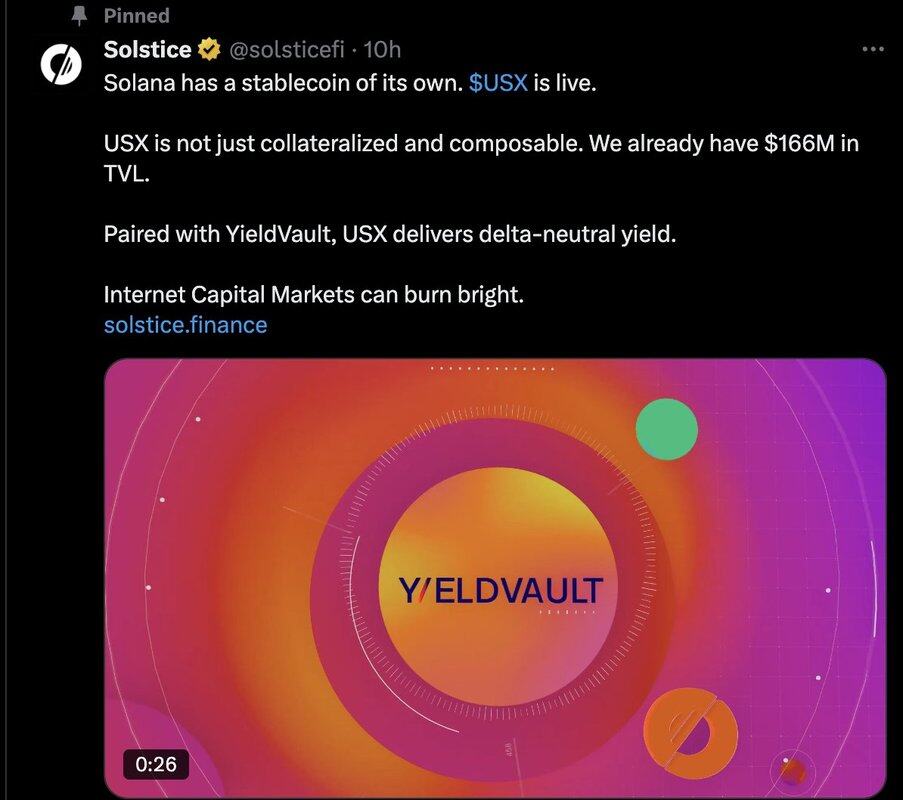Screen dimensions: 903x800
Task: Click the dotted row at video top
Action: [x=492, y=368]
